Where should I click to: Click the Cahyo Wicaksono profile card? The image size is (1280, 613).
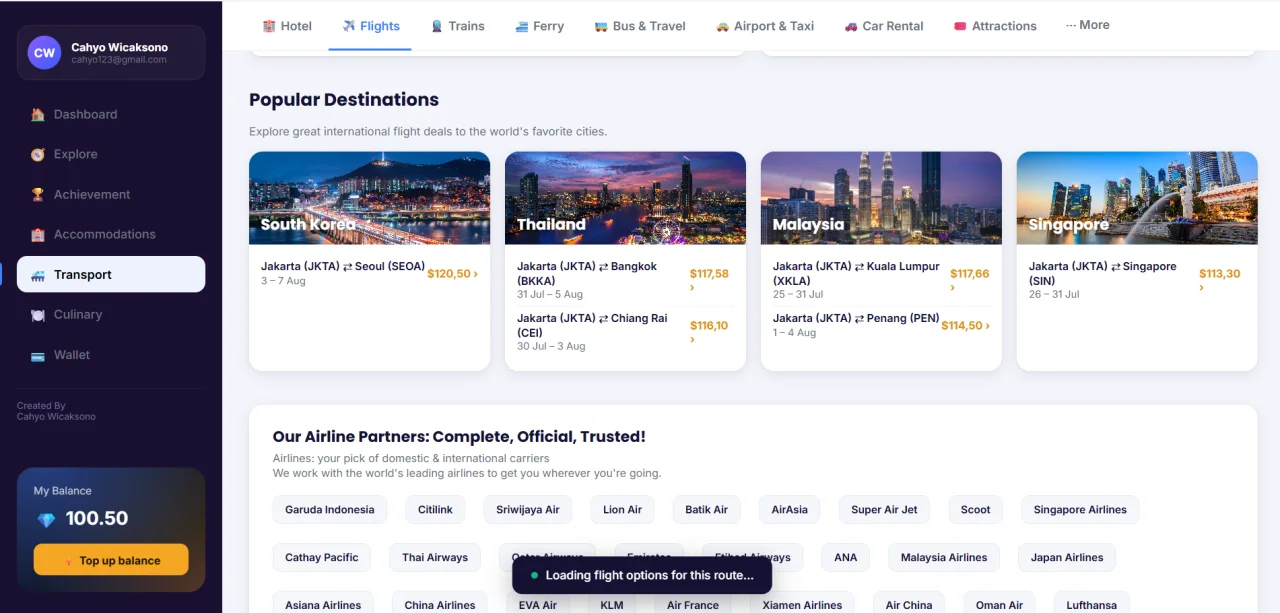coord(111,53)
